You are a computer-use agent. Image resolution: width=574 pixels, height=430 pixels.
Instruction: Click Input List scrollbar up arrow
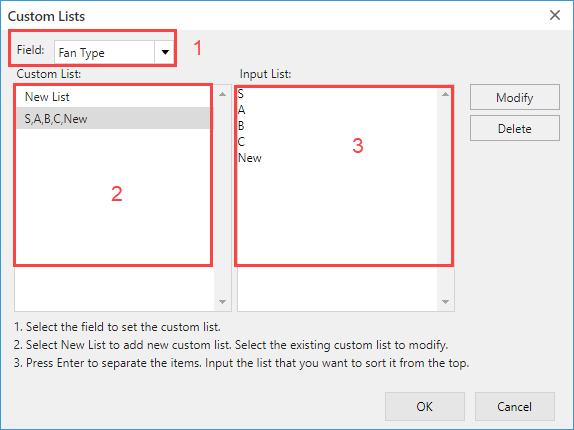(x=445, y=94)
